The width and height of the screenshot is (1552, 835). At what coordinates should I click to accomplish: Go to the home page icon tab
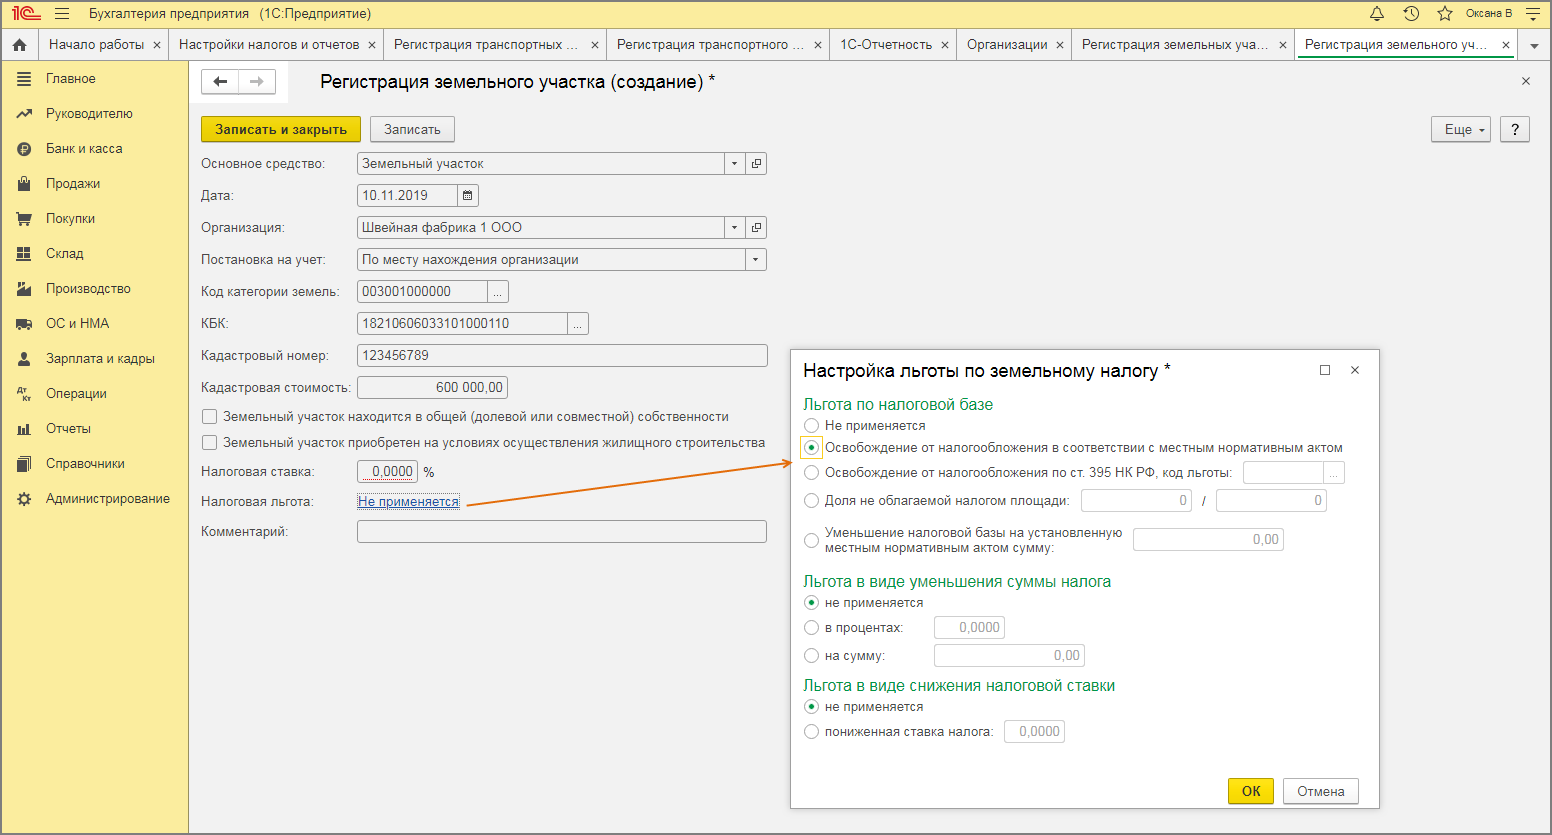tap(19, 45)
